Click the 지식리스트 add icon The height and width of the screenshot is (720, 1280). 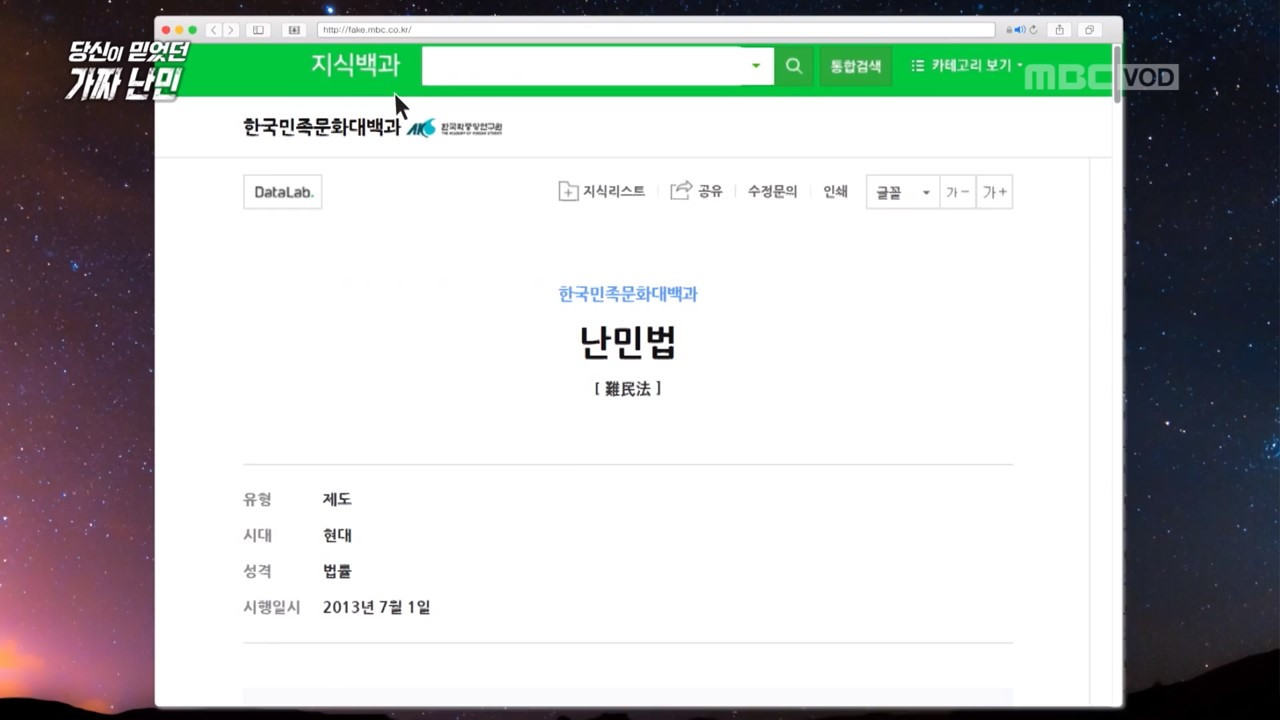tap(568, 192)
